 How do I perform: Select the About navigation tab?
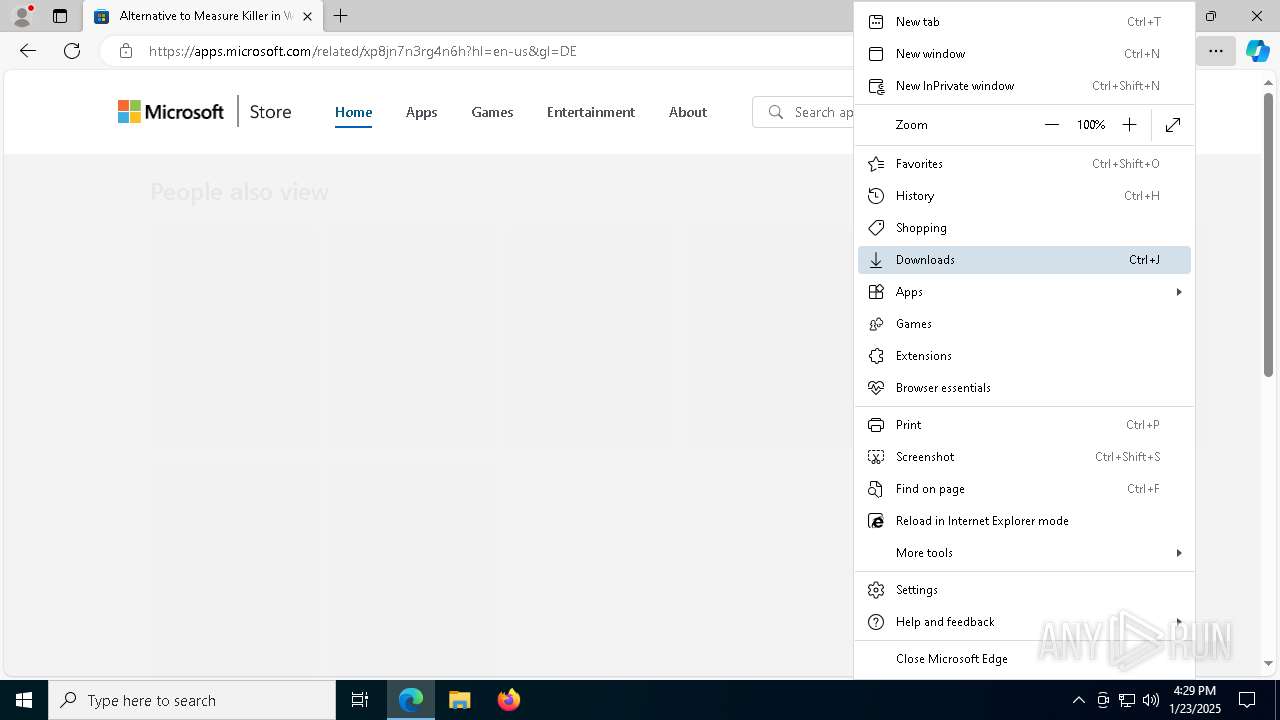click(688, 112)
